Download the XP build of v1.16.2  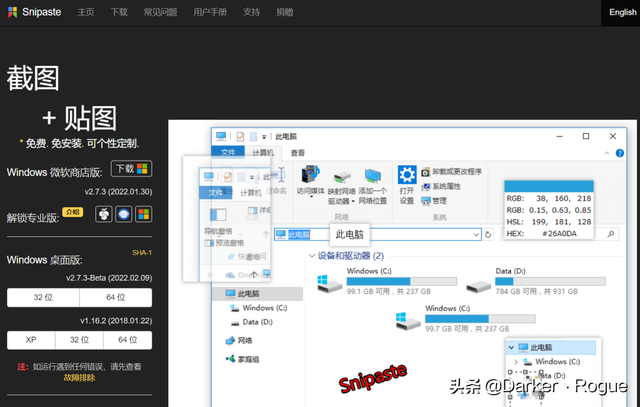[31, 340]
